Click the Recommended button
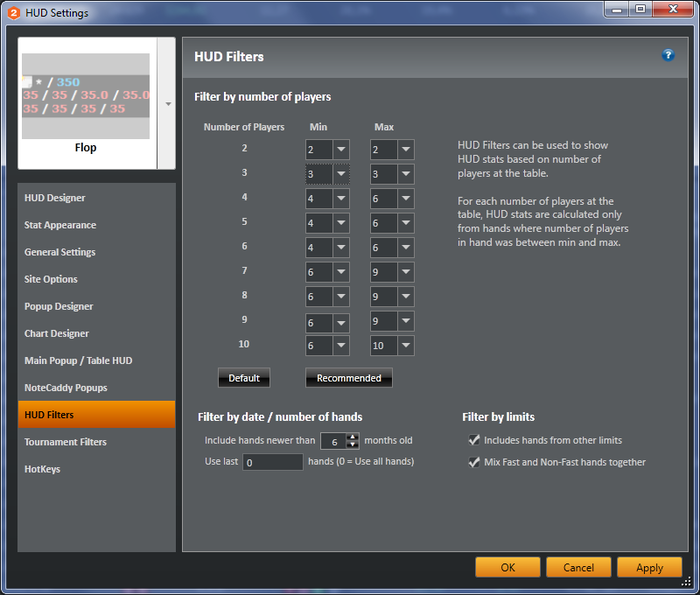 (349, 378)
